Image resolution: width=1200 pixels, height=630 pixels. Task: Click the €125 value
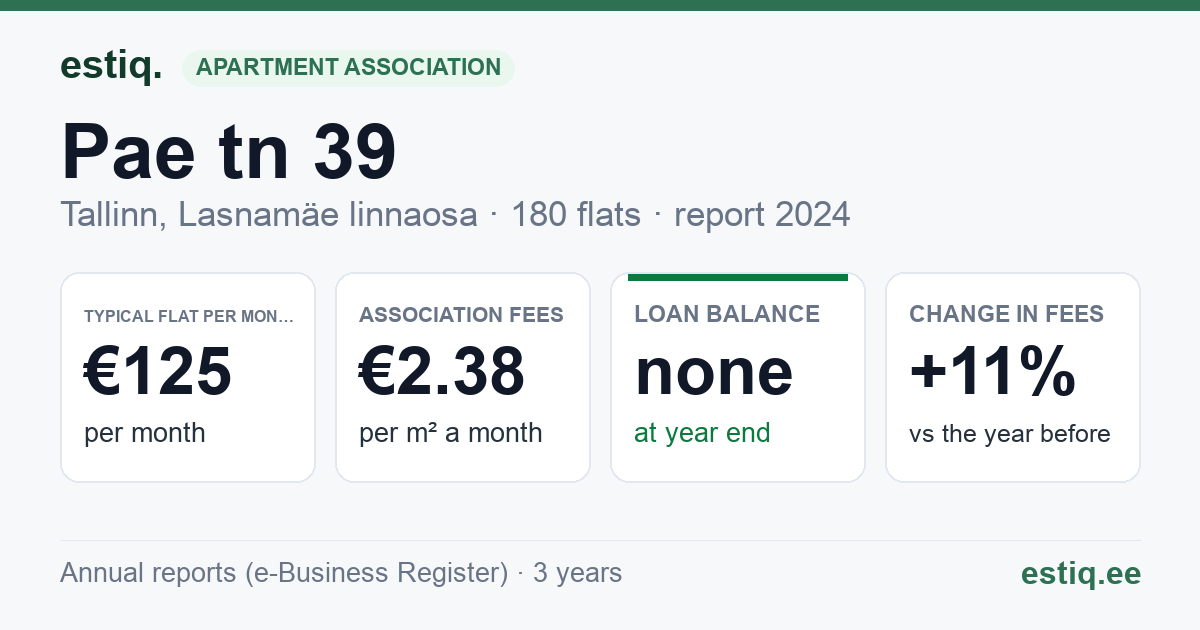pos(158,371)
